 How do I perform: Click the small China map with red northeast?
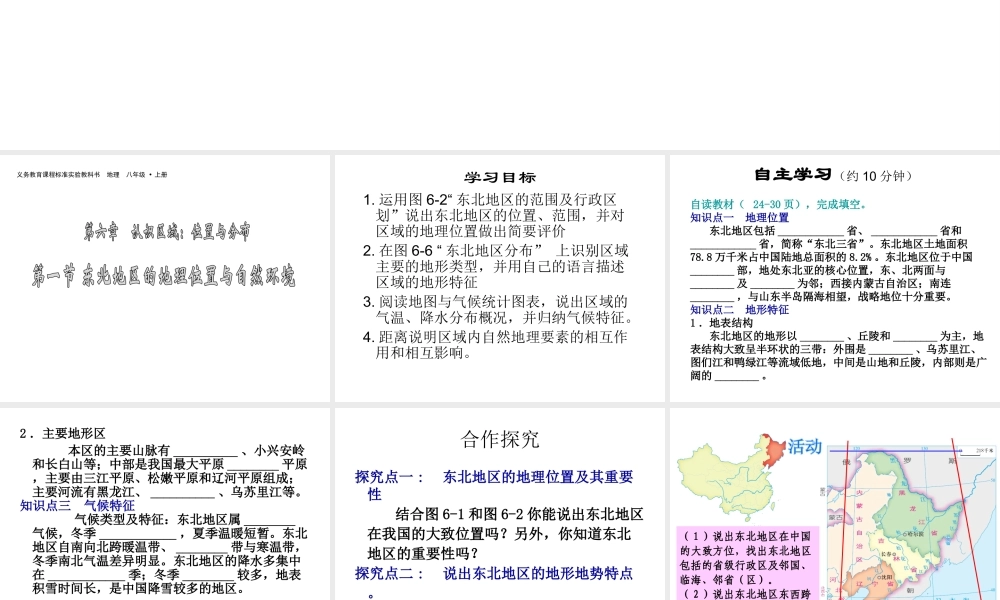pos(731,477)
